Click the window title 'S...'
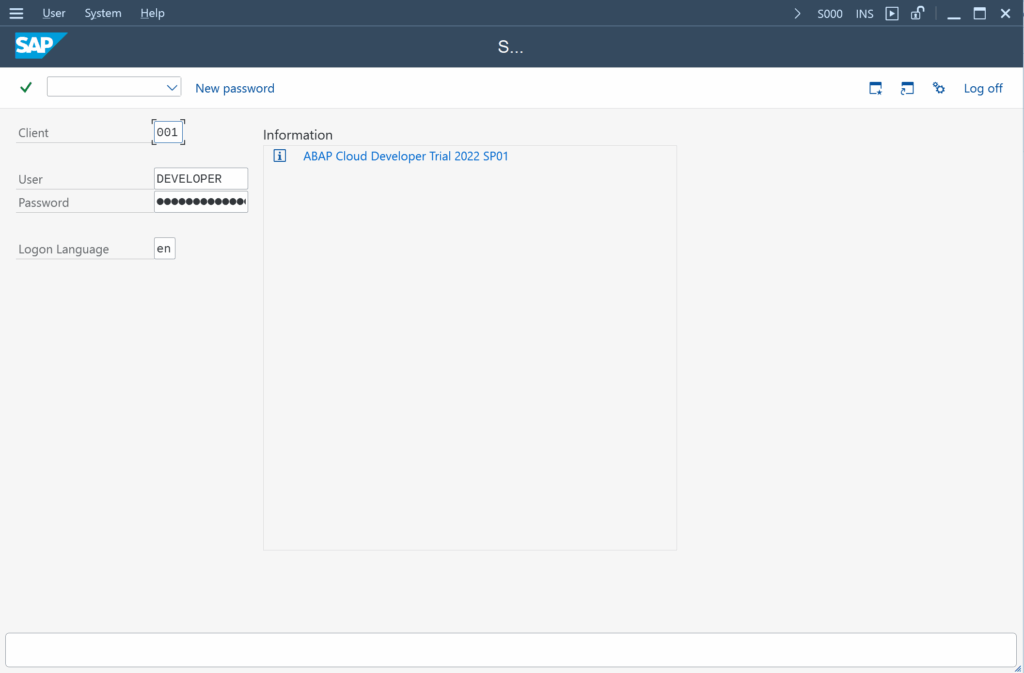 click(511, 46)
